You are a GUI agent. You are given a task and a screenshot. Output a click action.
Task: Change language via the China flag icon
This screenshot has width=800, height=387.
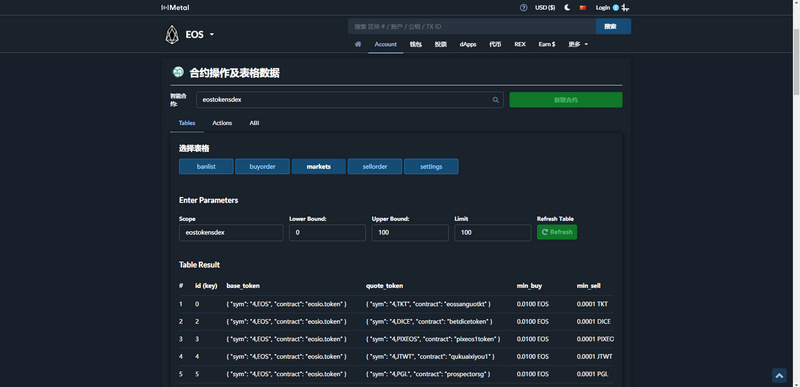pos(583,8)
